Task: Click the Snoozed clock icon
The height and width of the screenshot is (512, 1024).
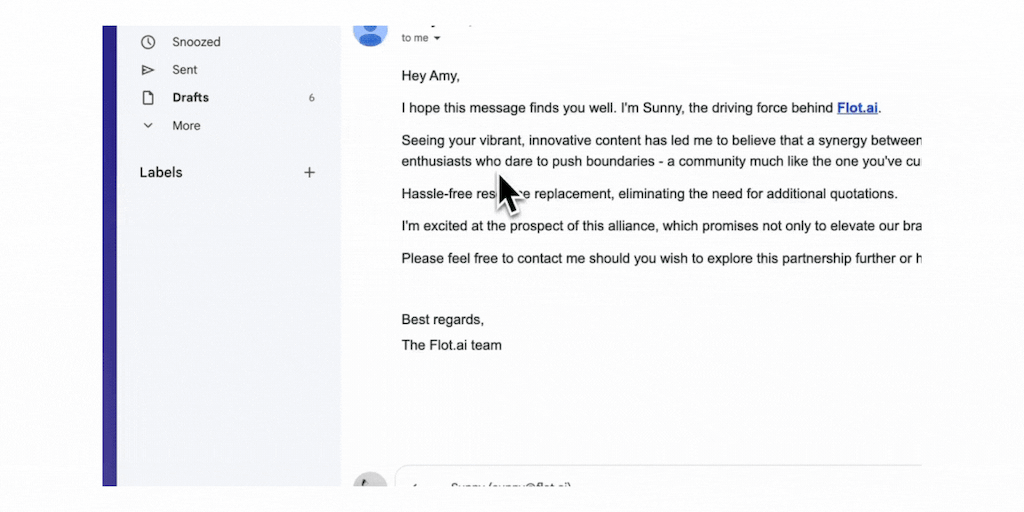Action: tap(148, 42)
